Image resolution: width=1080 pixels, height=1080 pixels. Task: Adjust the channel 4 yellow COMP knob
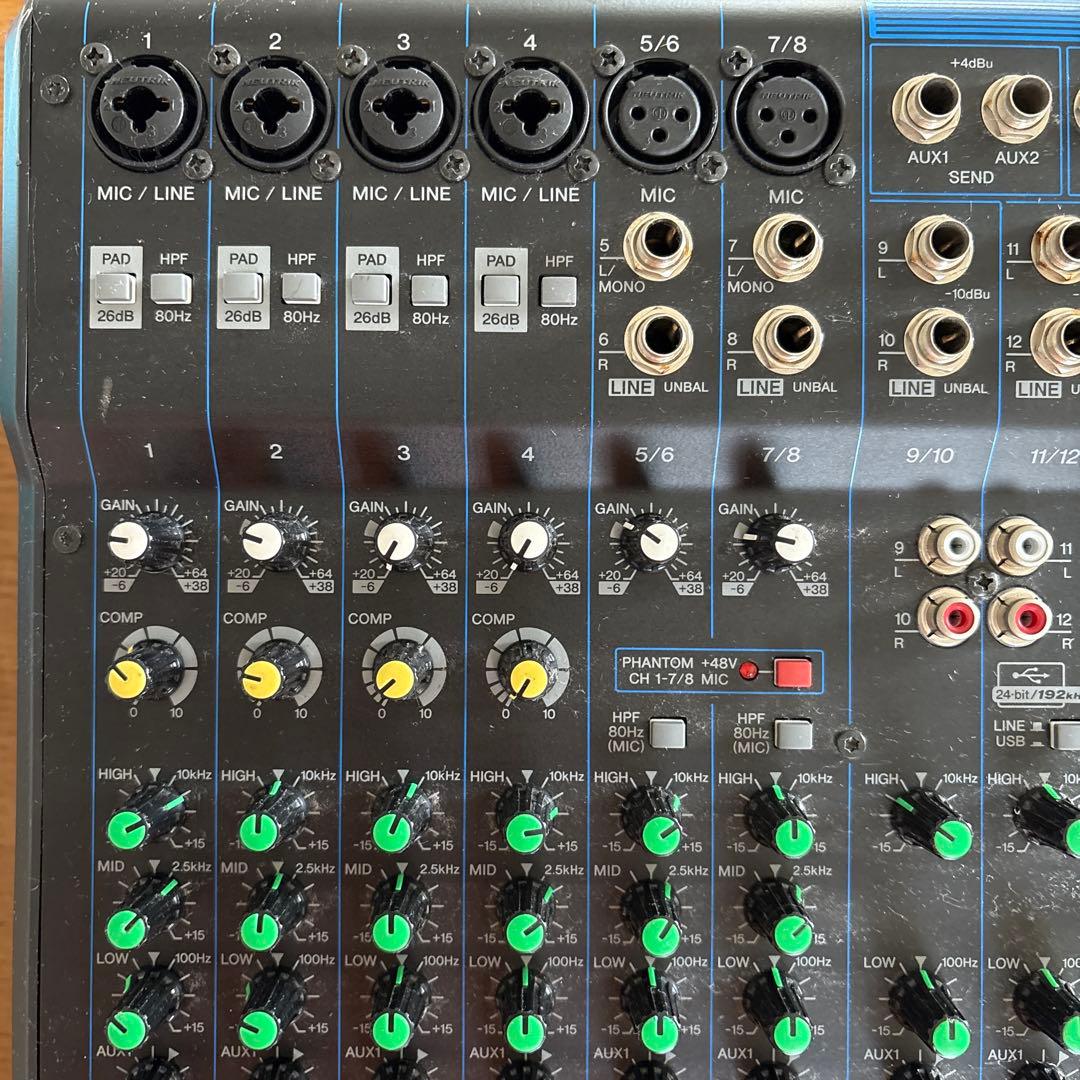pyautogui.click(x=523, y=672)
